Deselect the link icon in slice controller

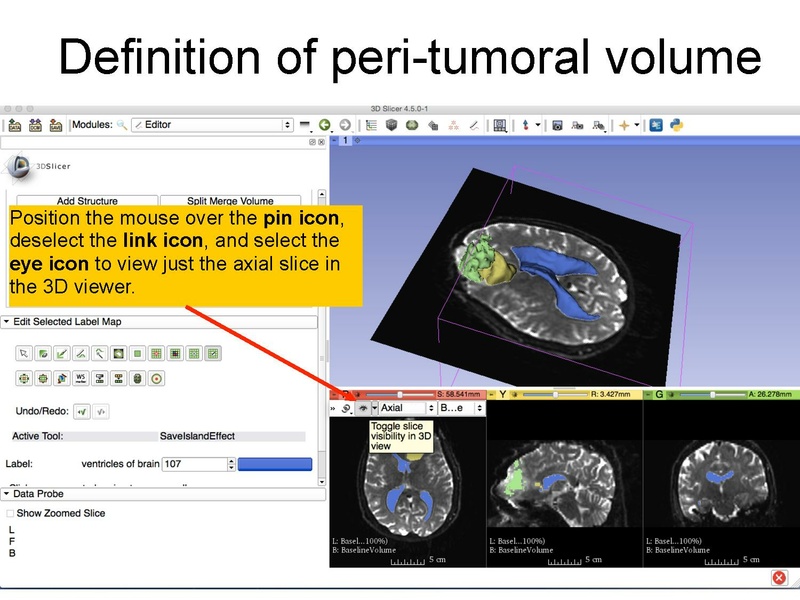click(346, 407)
